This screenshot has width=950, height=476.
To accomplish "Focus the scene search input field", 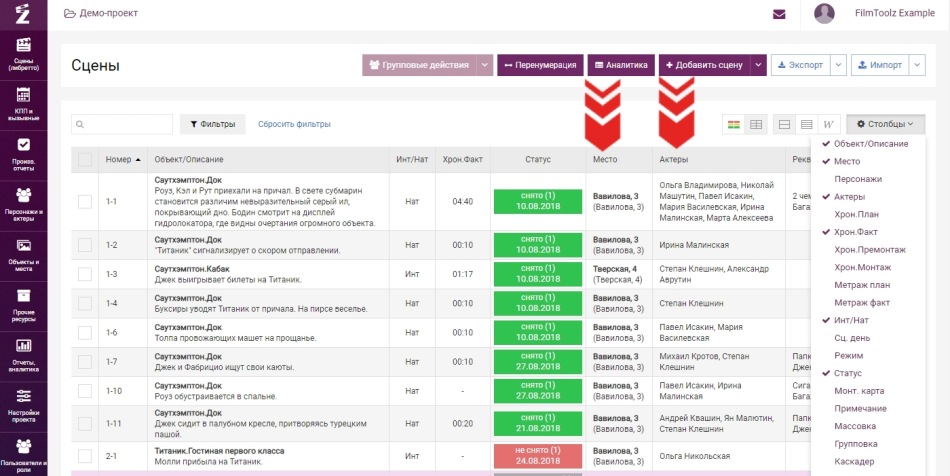I will [122, 124].
